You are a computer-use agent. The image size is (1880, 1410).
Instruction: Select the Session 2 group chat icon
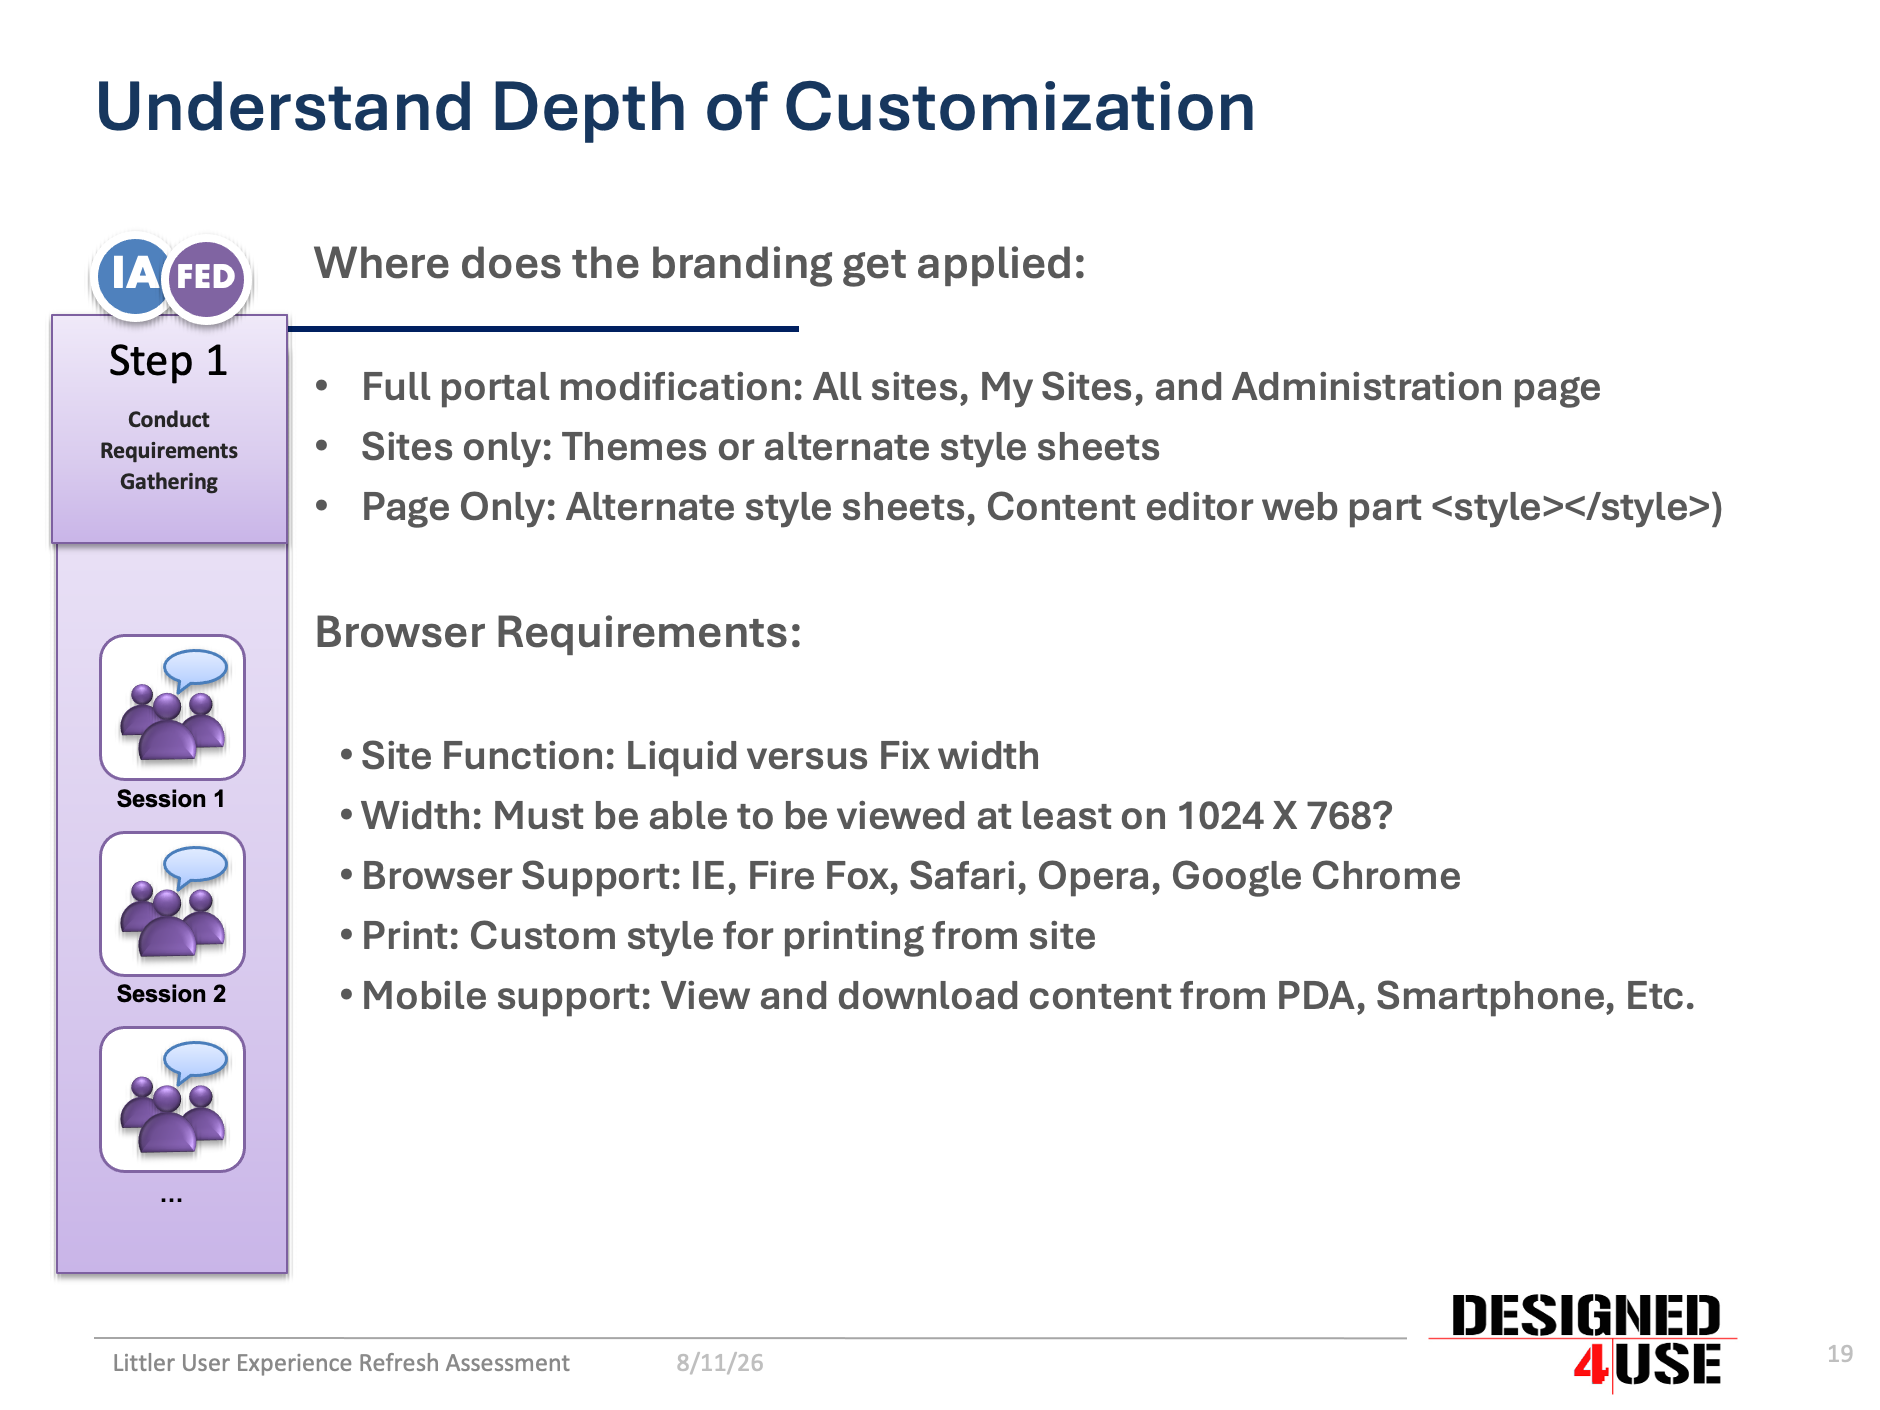pyautogui.click(x=172, y=904)
